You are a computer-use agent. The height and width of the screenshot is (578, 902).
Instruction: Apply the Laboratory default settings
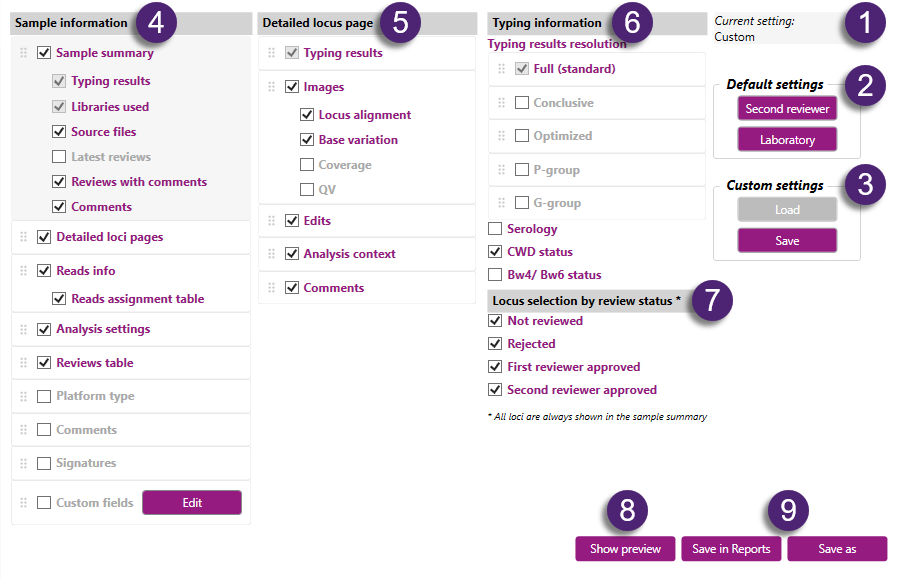point(787,140)
